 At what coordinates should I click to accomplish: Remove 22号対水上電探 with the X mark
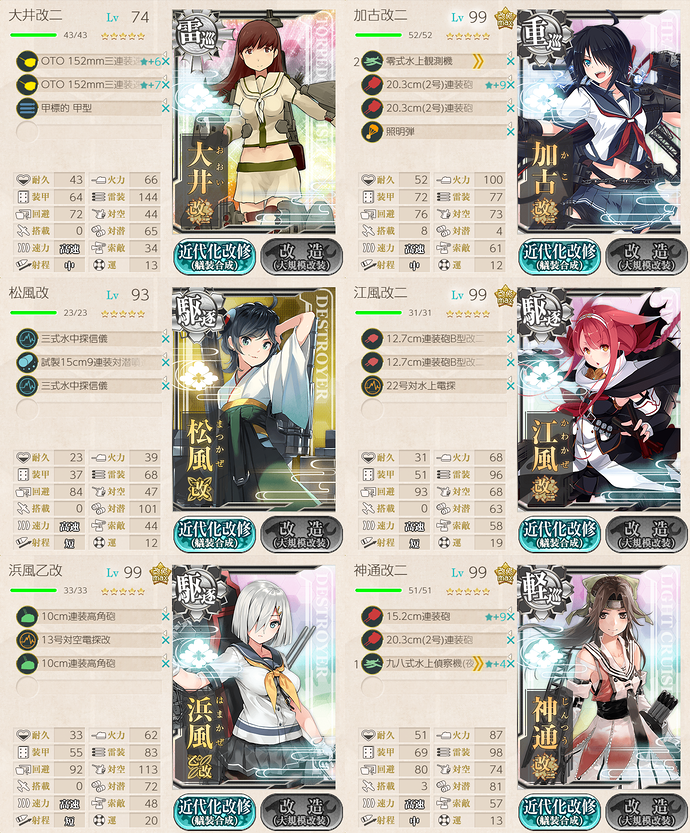click(510, 386)
